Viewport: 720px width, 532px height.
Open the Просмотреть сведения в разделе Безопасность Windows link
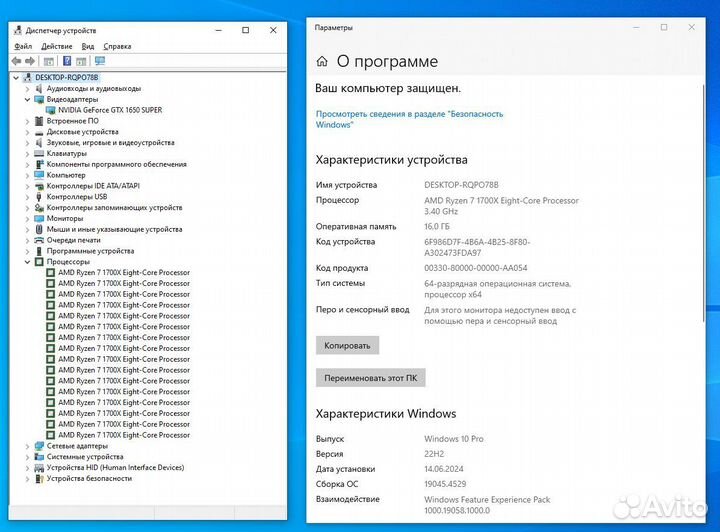click(x=409, y=119)
